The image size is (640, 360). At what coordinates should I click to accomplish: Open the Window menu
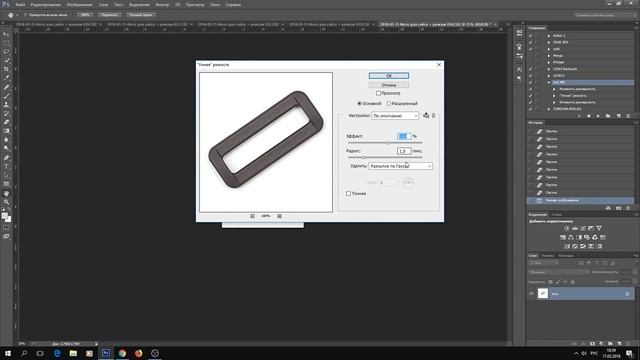point(215,4)
